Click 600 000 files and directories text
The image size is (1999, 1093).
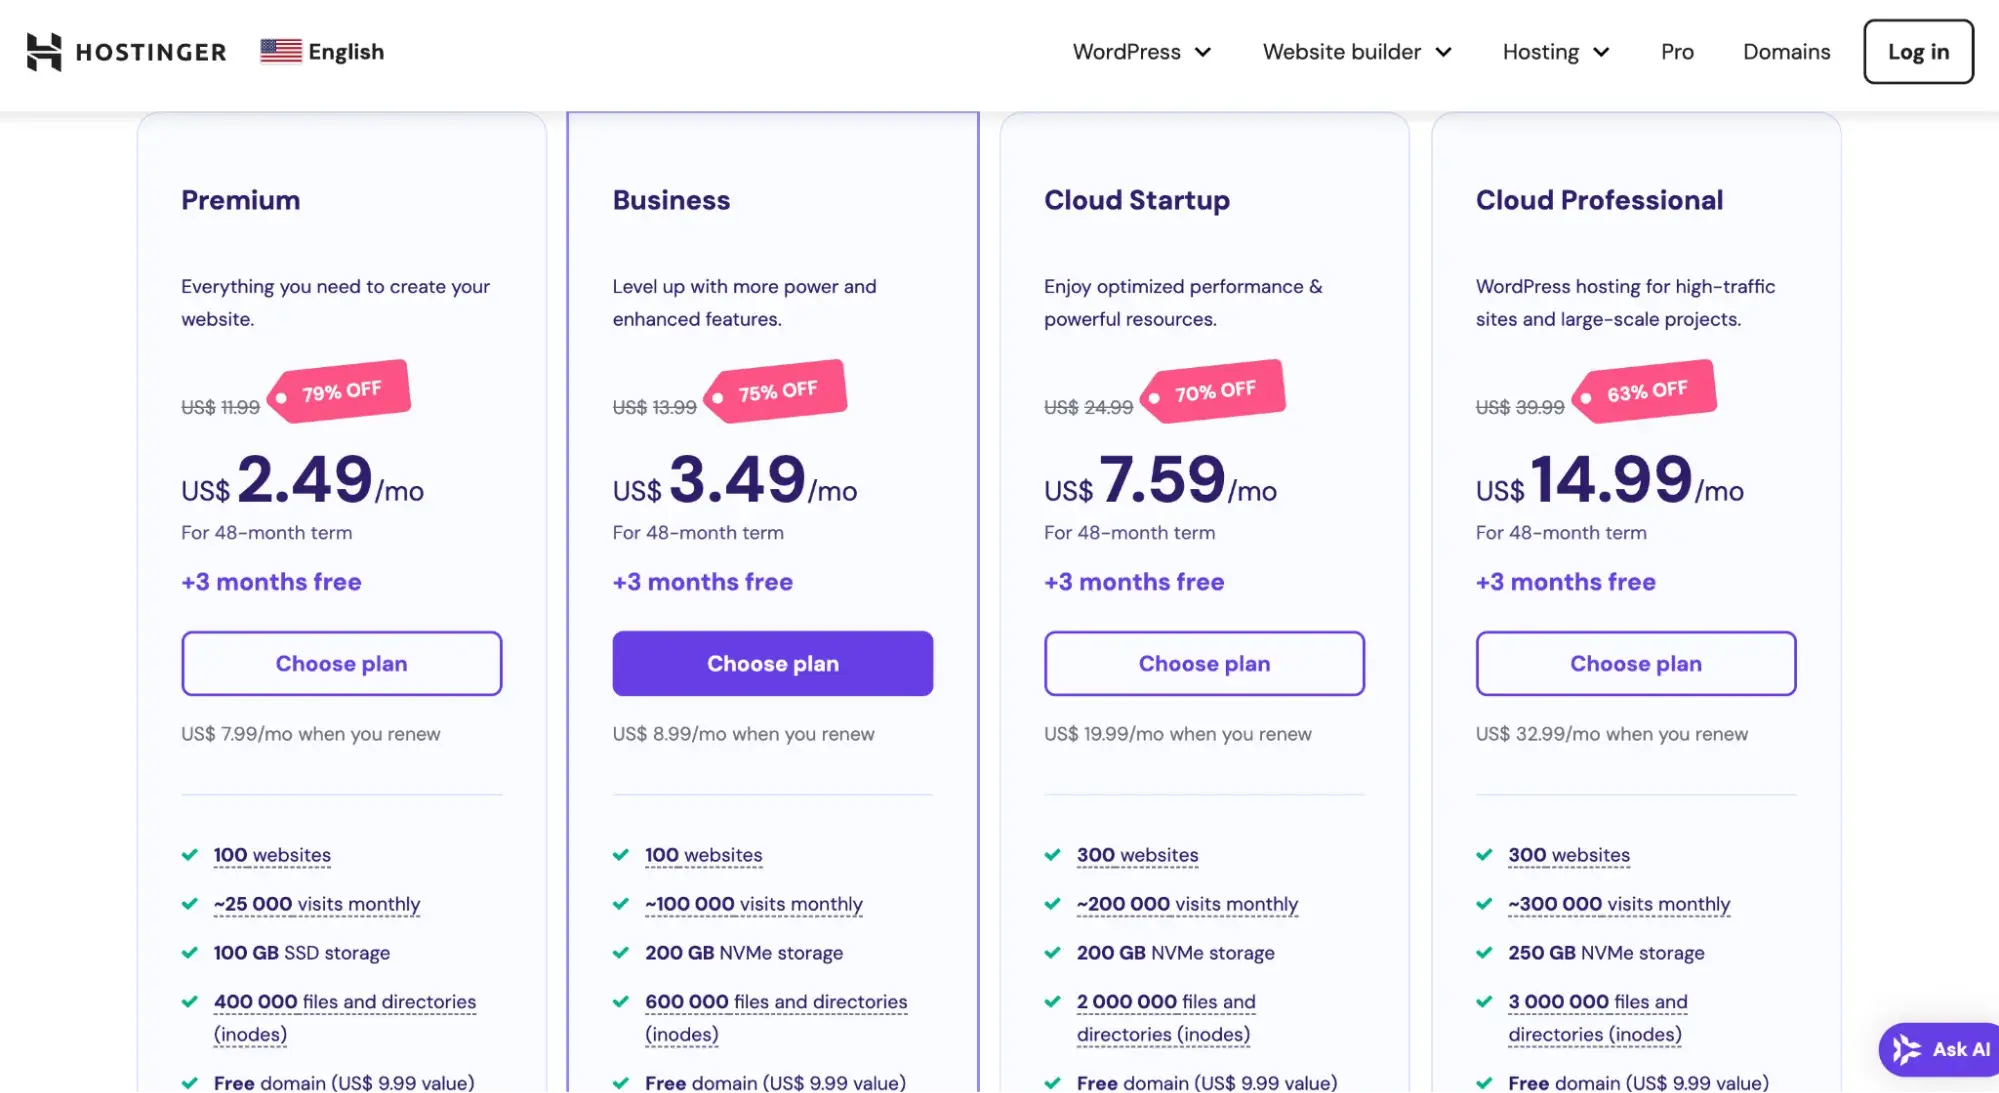click(x=776, y=1018)
